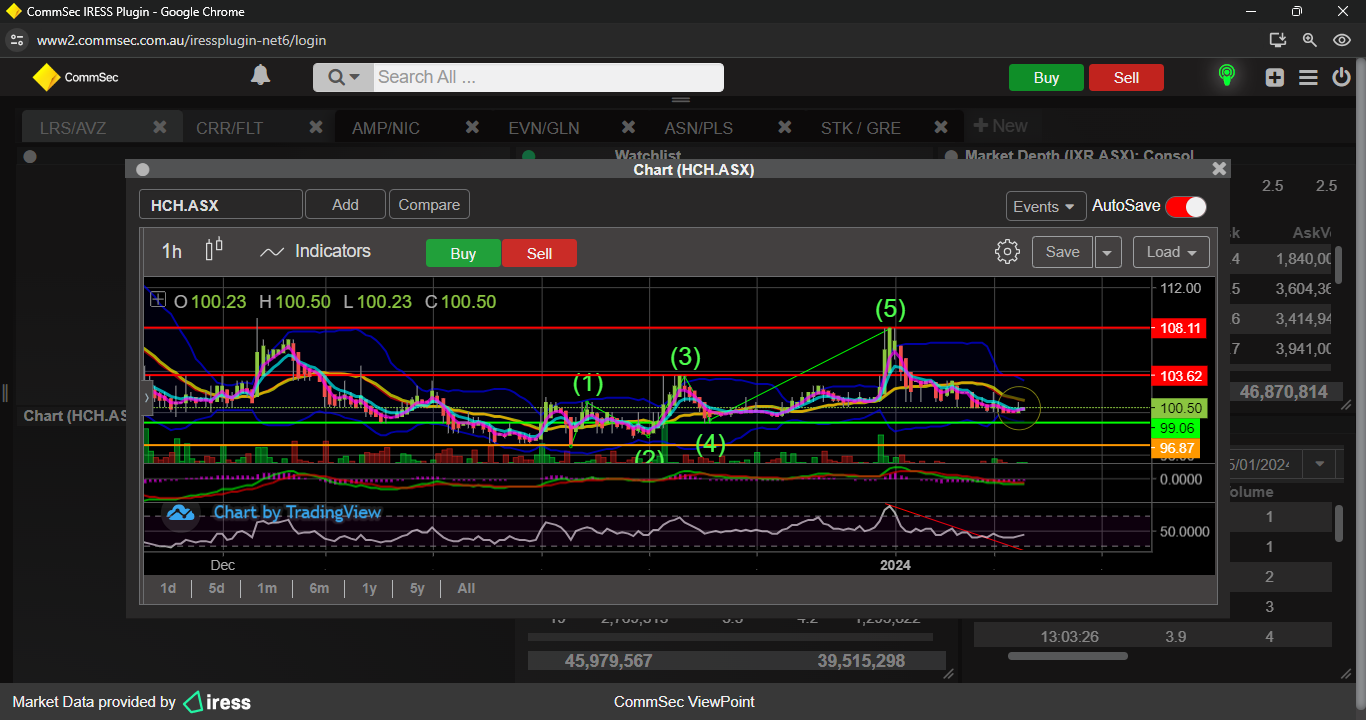Screen dimensions: 1366x720
Task: Toggle the AutoSave switch off
Action: point(1186,206)
